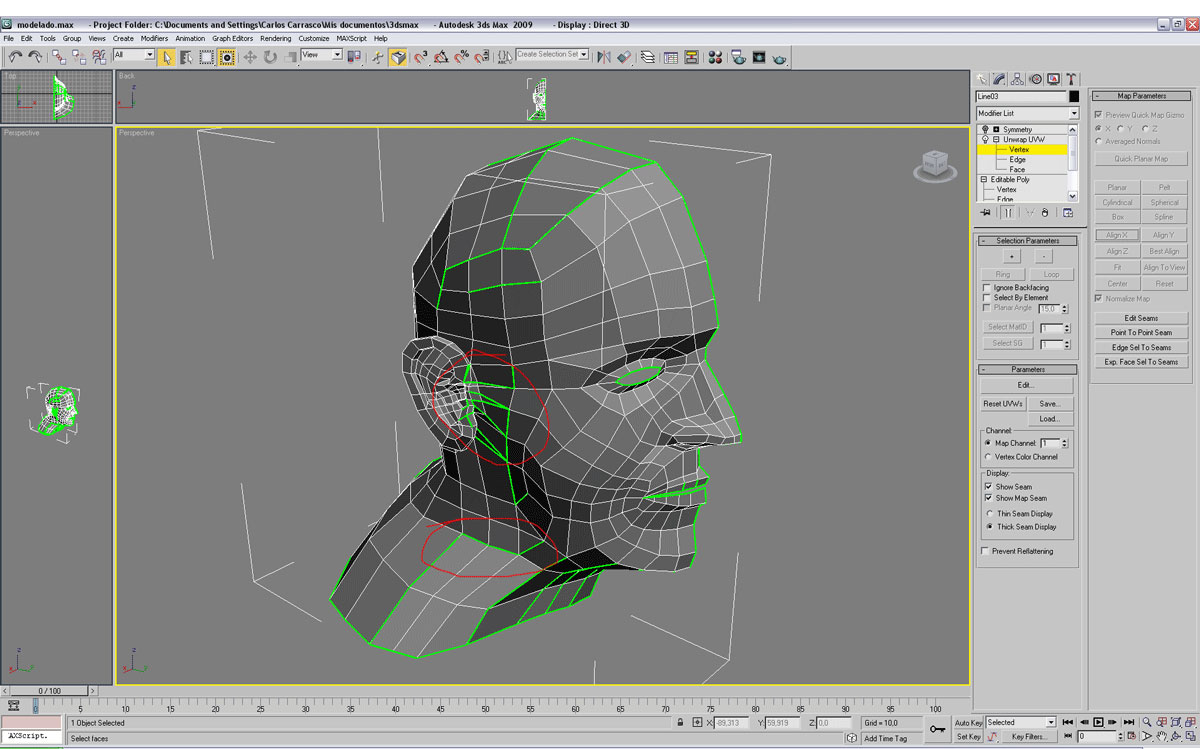The image size is (1200, 749).
Task: Select the Vertex Color Channel radio button
Action: click(990, 456)
